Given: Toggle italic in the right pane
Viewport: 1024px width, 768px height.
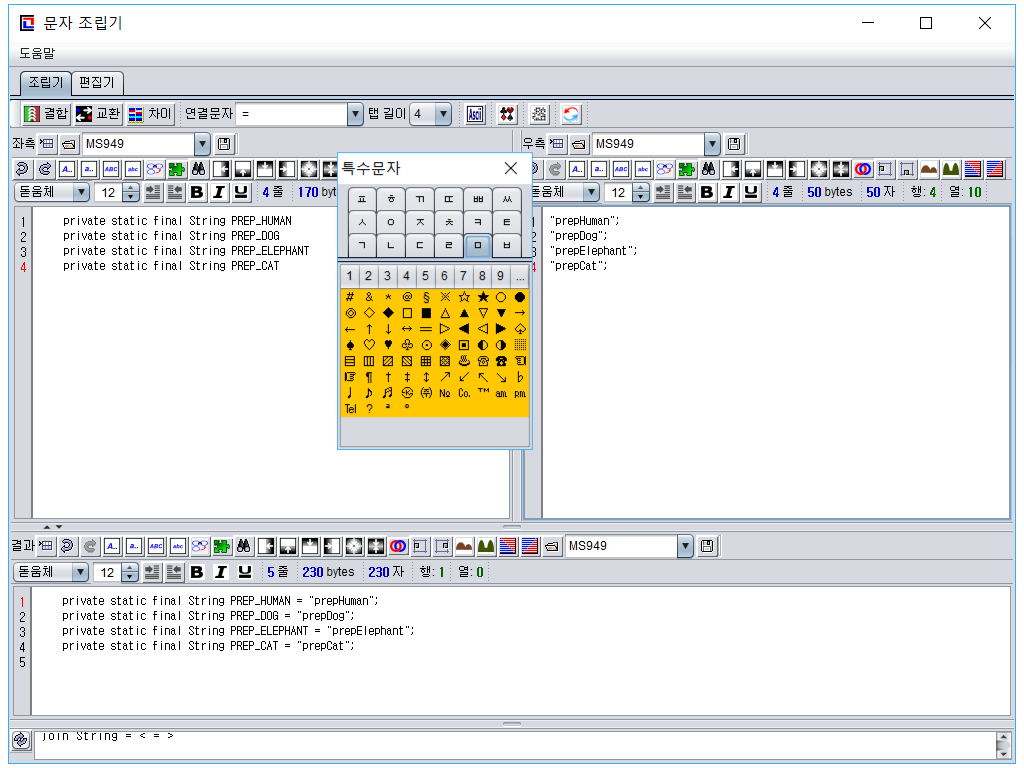Looking at the screenshot, I should point(729,192).
